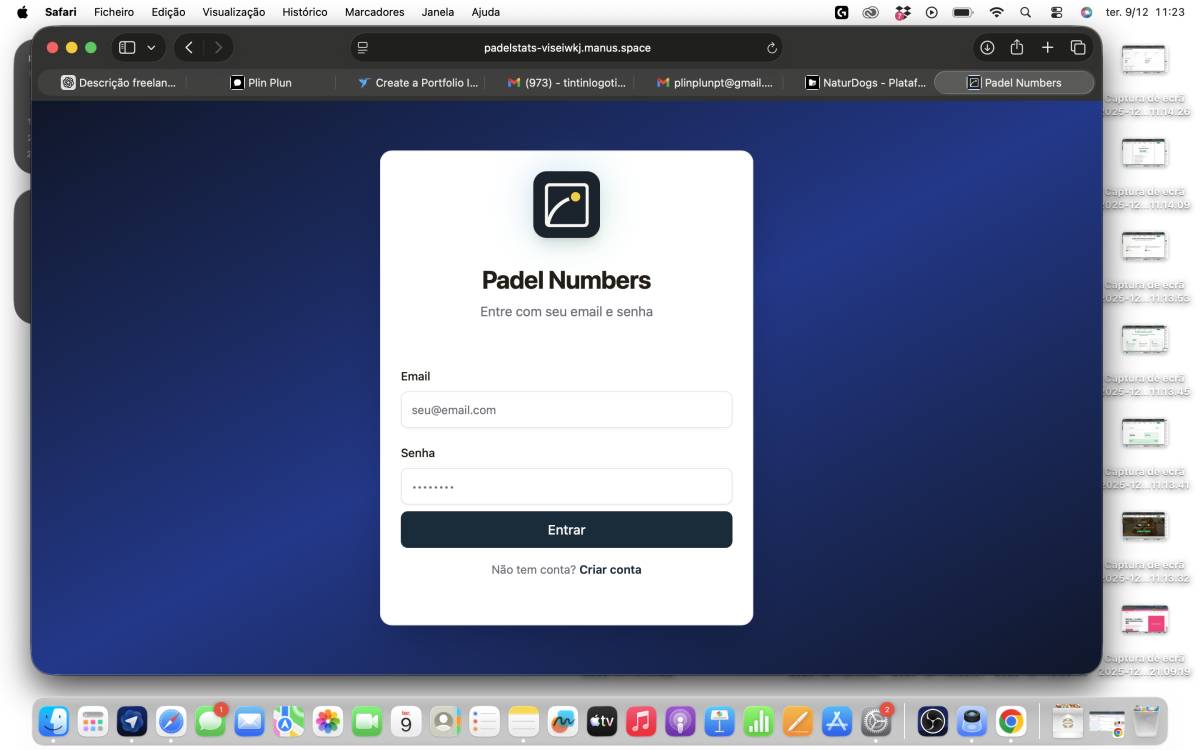The height and width of the screenshot is (750, 1200).
Task: Show Safari downloads
Action: click(987, 47)
